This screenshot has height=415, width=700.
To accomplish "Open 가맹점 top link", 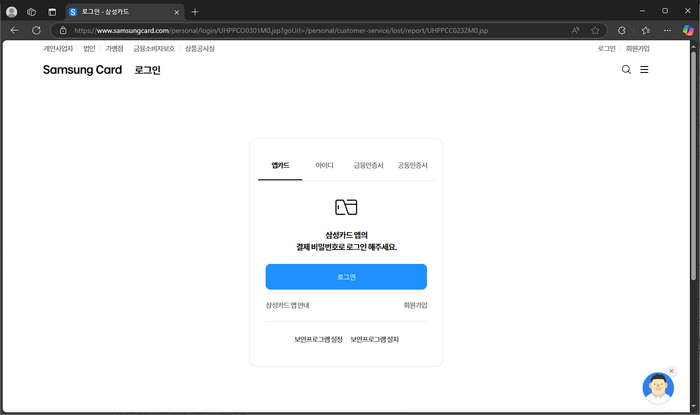I will 114,49.
